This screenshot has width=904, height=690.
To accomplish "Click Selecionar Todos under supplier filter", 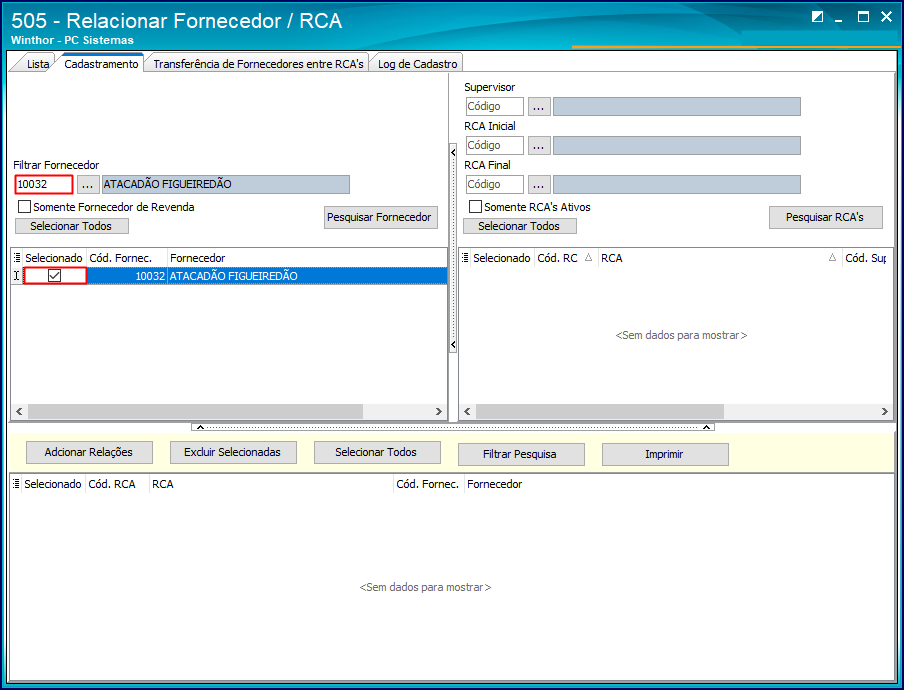I will [x=71, y=226].
